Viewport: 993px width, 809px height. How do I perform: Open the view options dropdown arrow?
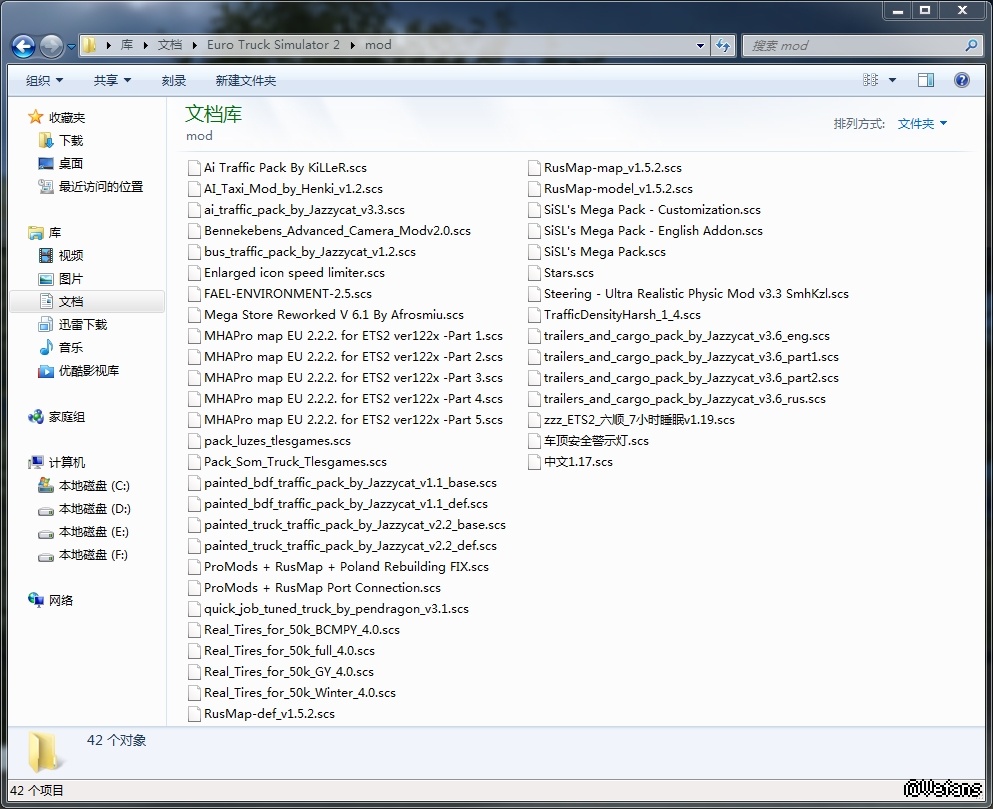(x=892, y=80)
